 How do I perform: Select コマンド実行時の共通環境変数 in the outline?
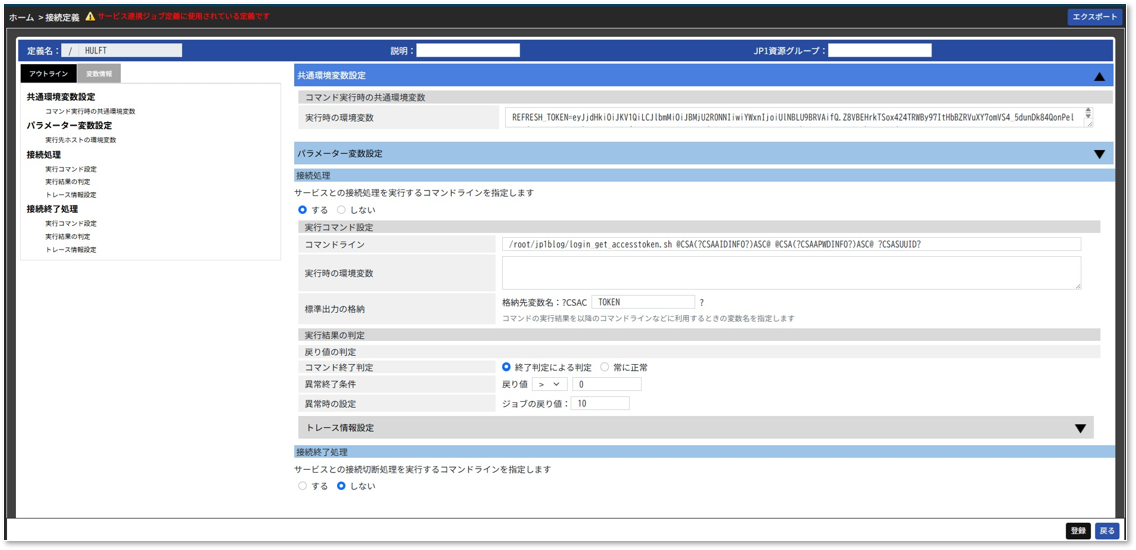point(90,111)
